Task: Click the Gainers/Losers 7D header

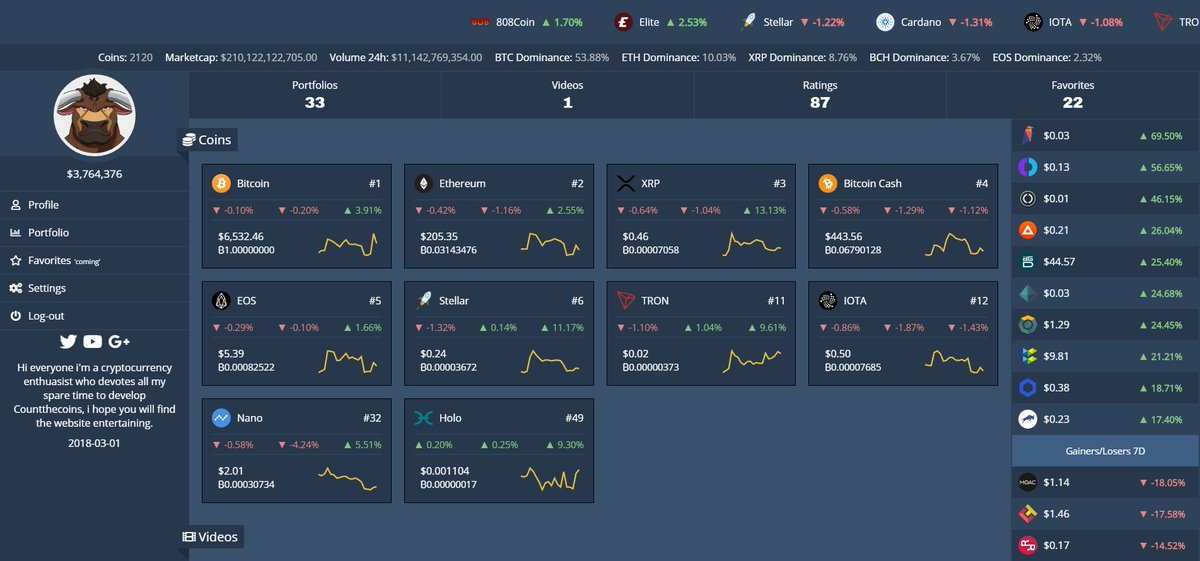Action: tap(1104, 451)
